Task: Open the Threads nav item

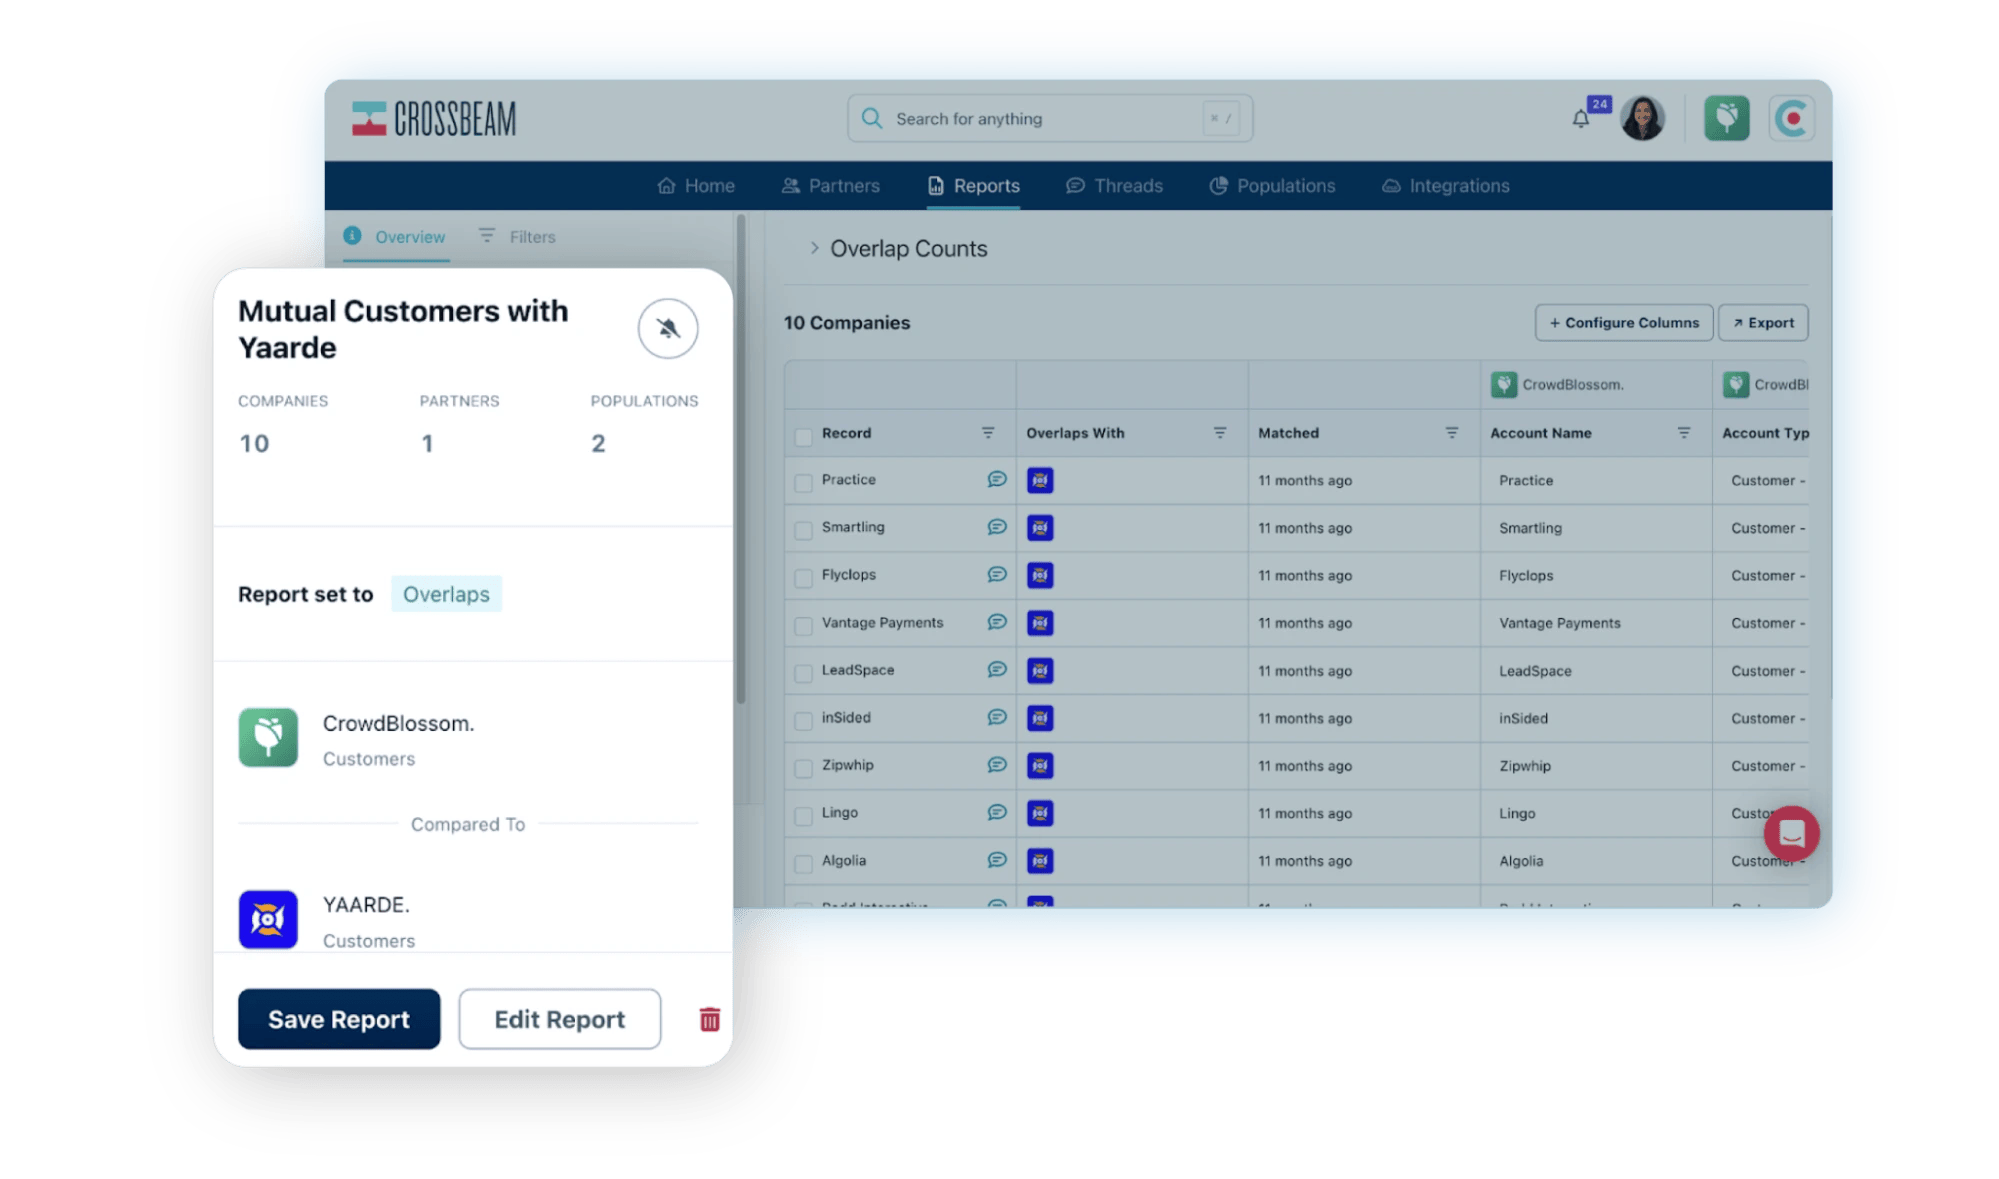Action: click(x=1115, y=186)
